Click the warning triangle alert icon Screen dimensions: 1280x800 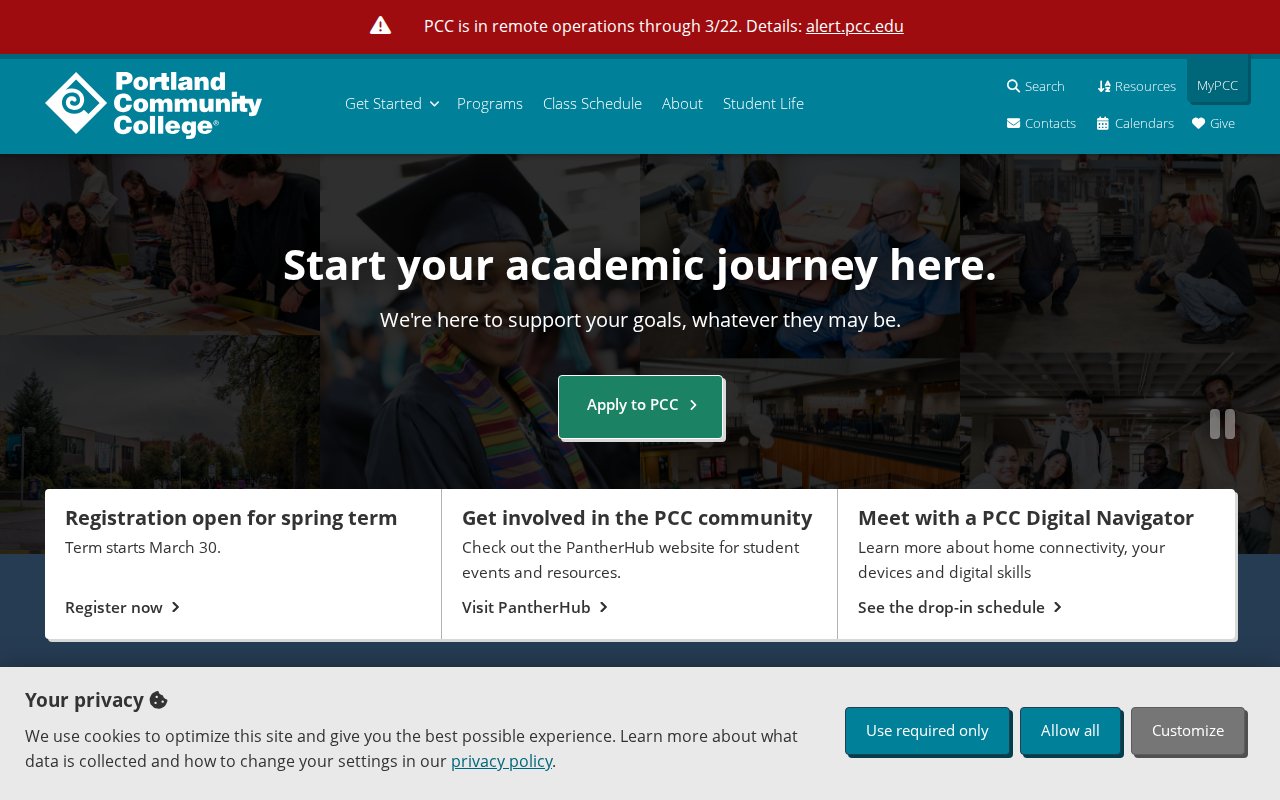tap(380, 26)
